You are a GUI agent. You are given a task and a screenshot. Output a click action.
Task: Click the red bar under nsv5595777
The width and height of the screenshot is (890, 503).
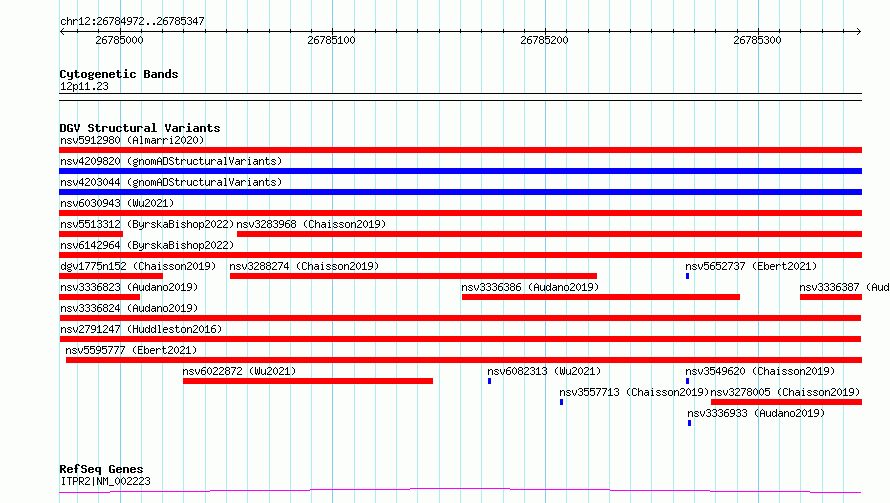(464, 360)
